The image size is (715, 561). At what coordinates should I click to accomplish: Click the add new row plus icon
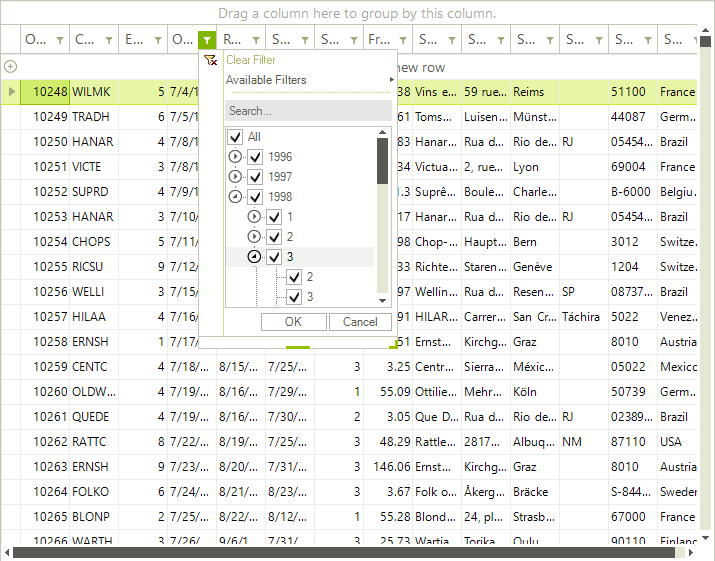point(10,67)
